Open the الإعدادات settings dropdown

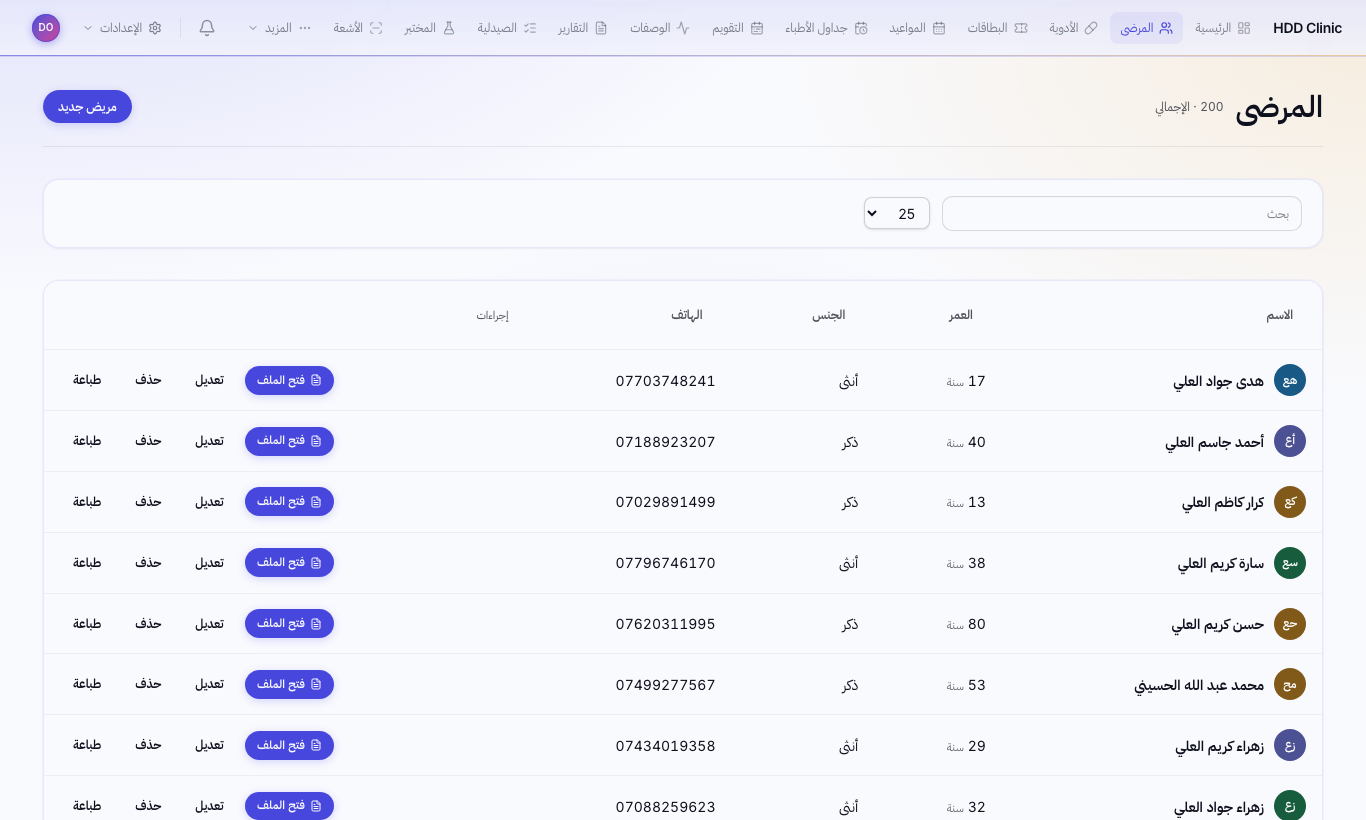[x=122, y=28]
